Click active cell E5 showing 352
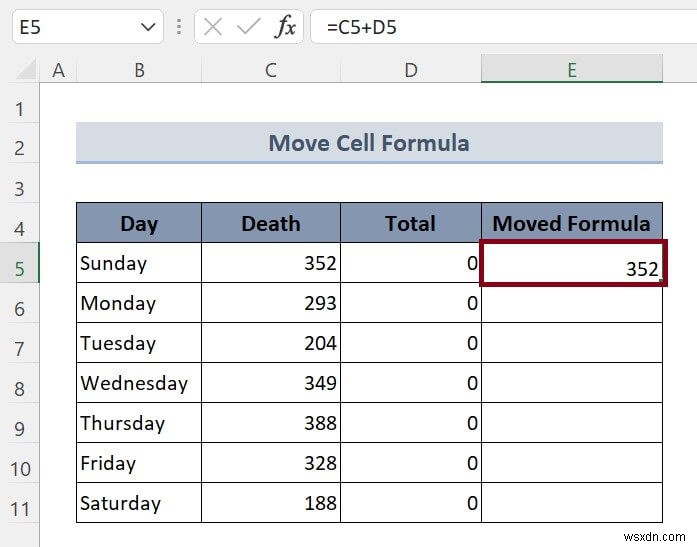Image resolution: width=697 pixels, height=547 pixels. 573,263
